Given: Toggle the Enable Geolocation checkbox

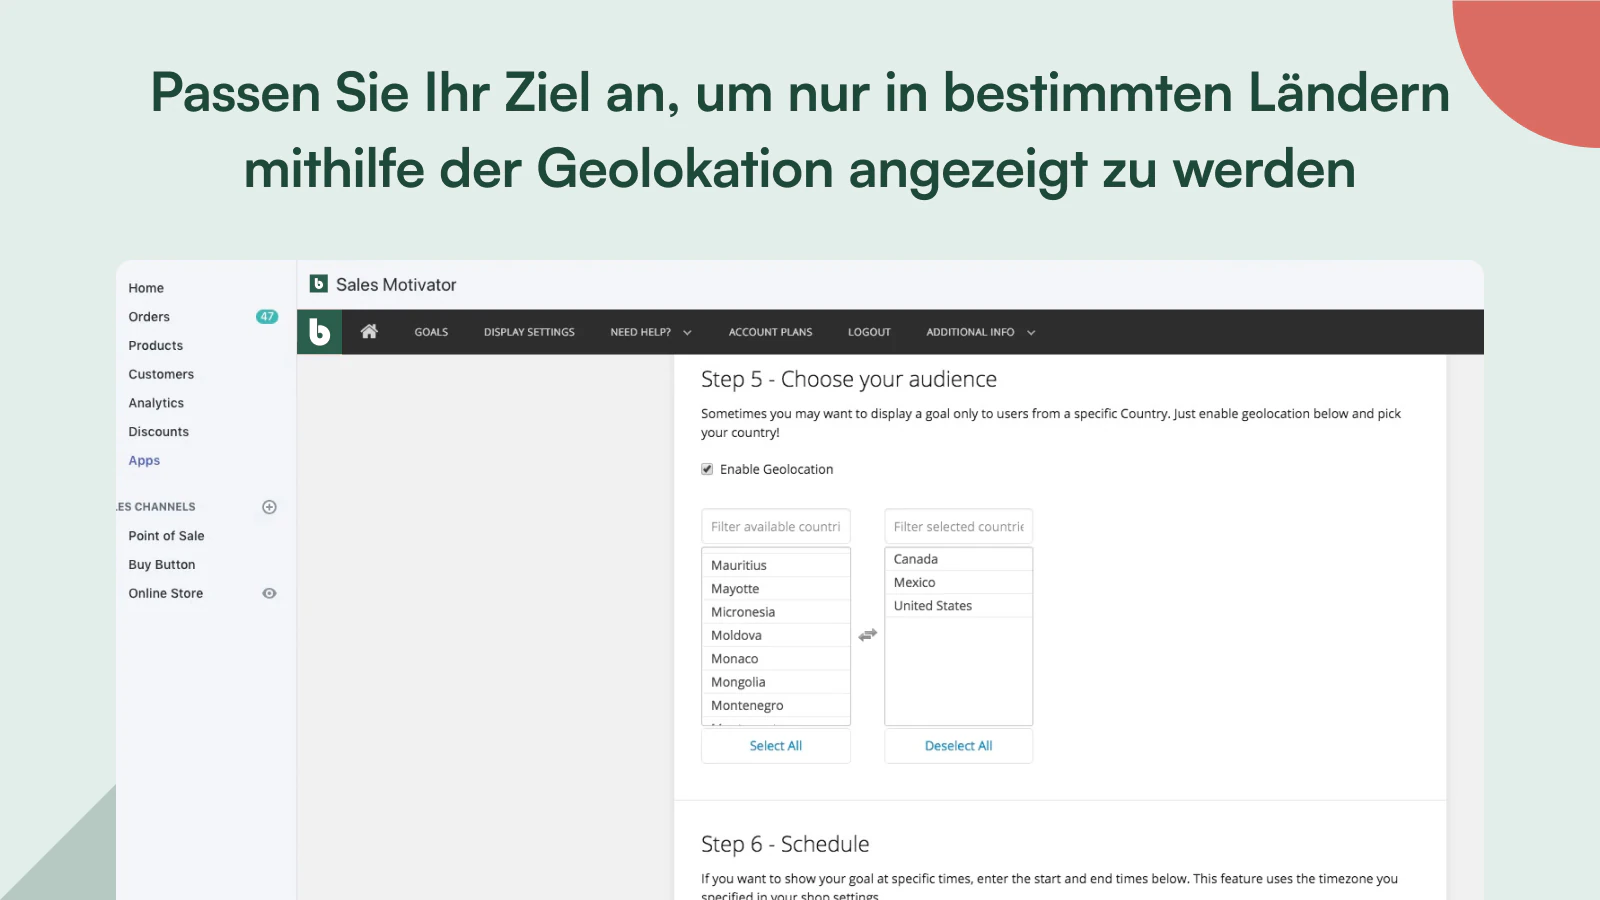Looking at the screenshot, I should click(707, 469).
